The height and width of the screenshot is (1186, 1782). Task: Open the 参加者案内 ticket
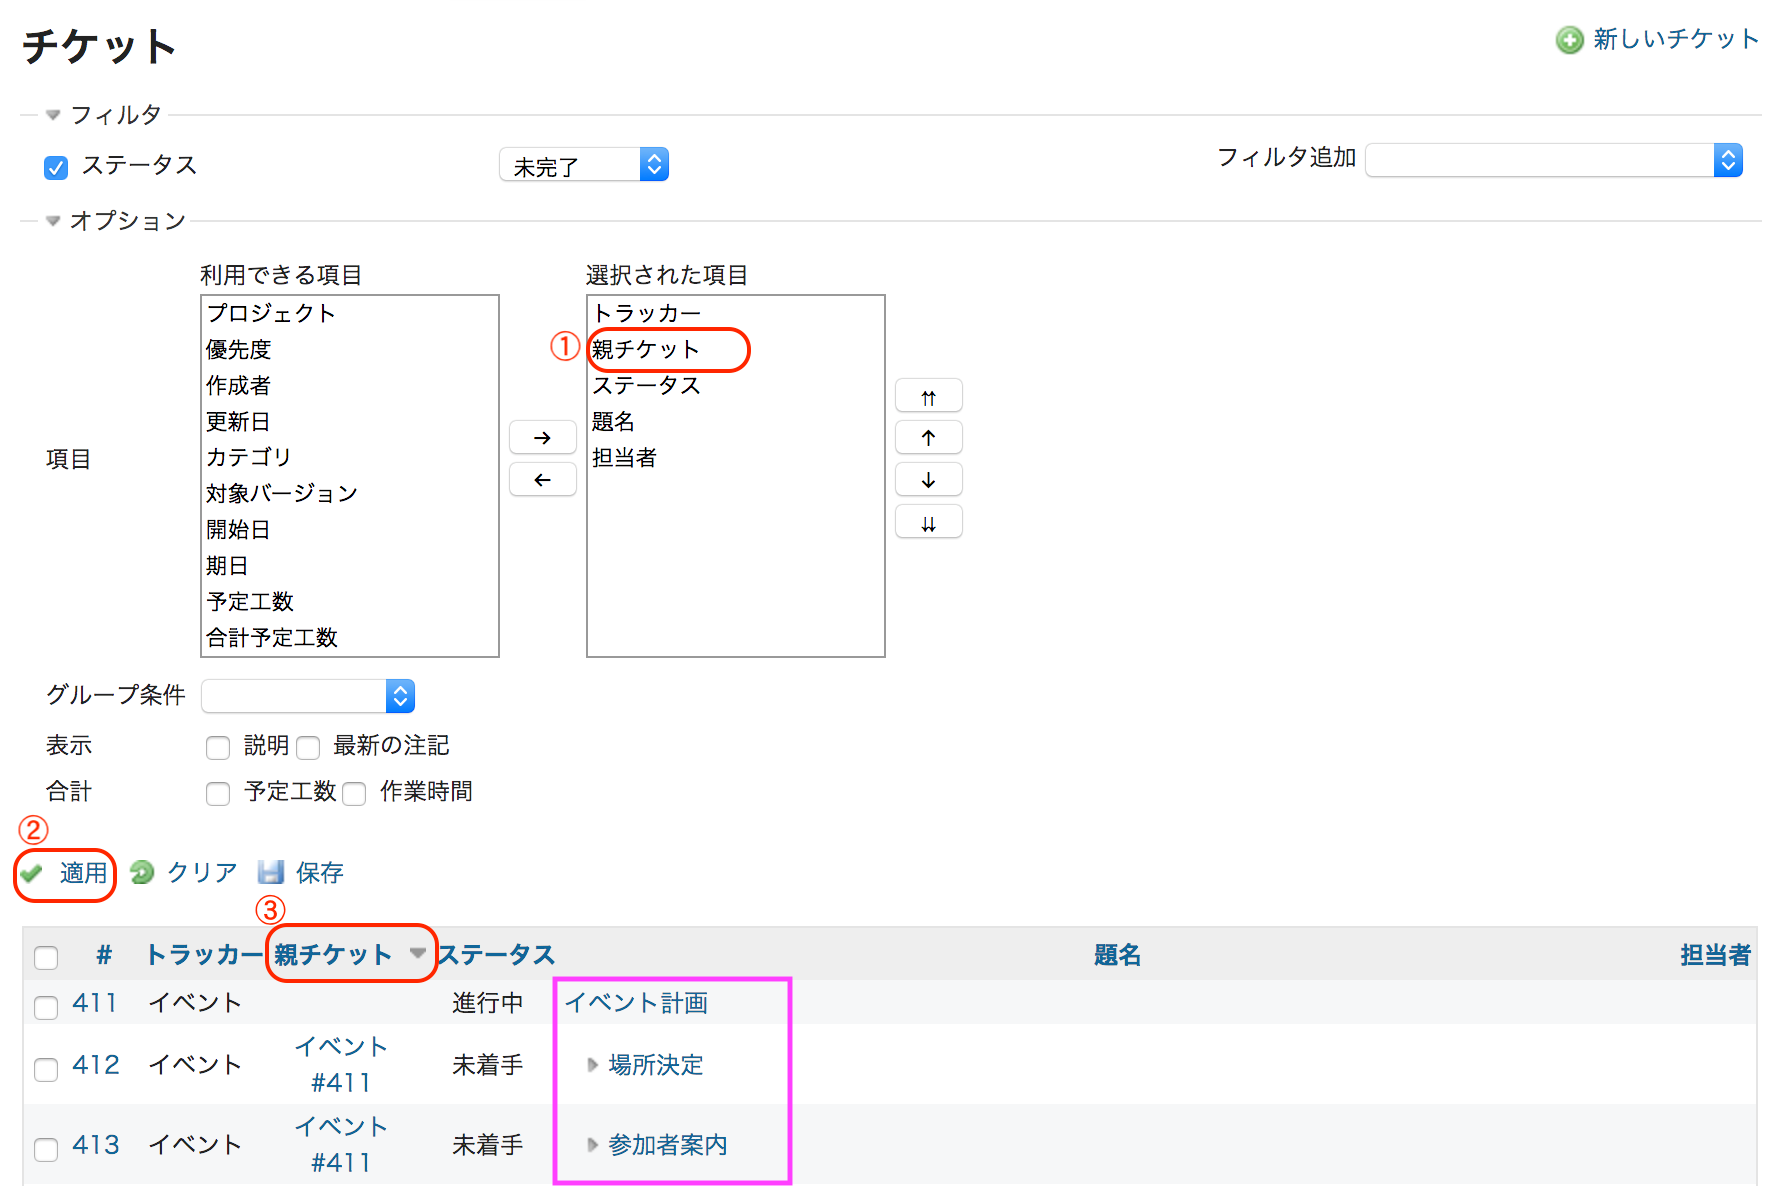point(667,1145)
